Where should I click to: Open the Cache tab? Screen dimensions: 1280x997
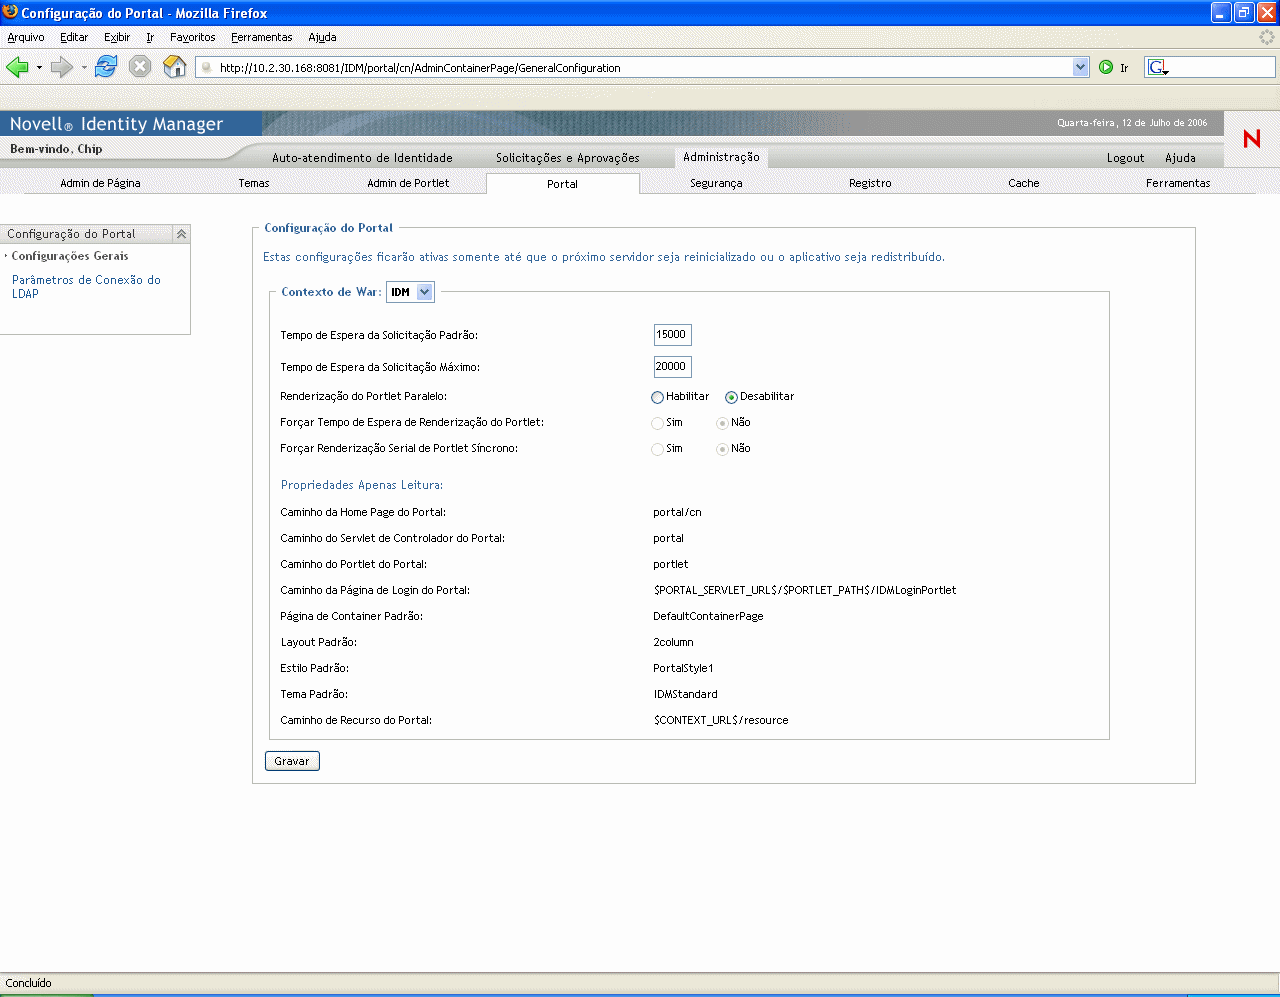1024,183
